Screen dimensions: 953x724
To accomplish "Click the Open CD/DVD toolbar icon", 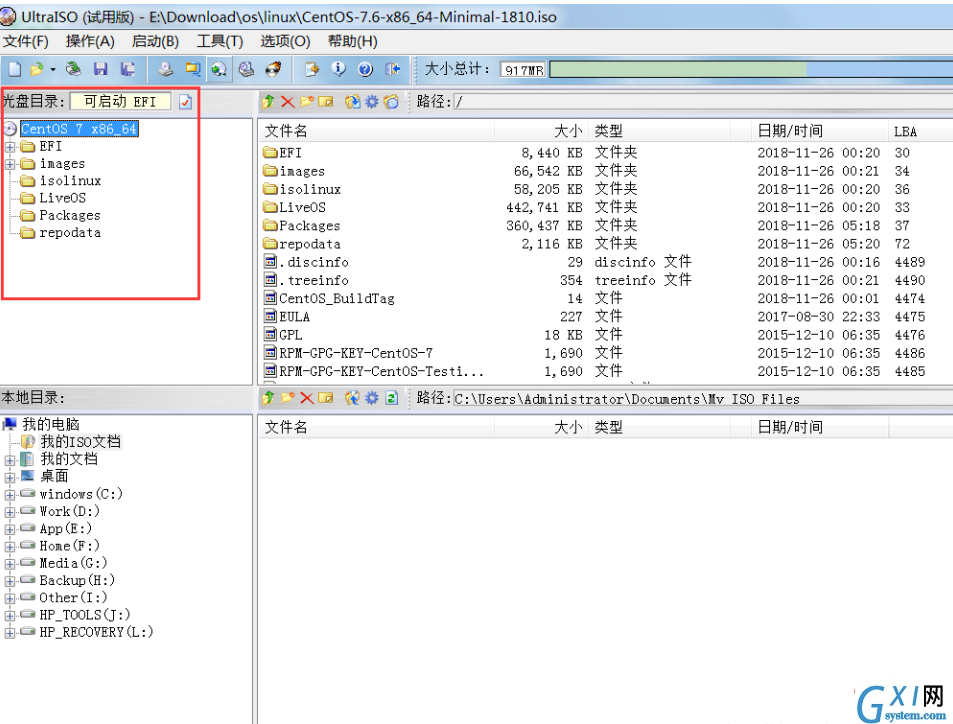I will [x=74, y=69].
